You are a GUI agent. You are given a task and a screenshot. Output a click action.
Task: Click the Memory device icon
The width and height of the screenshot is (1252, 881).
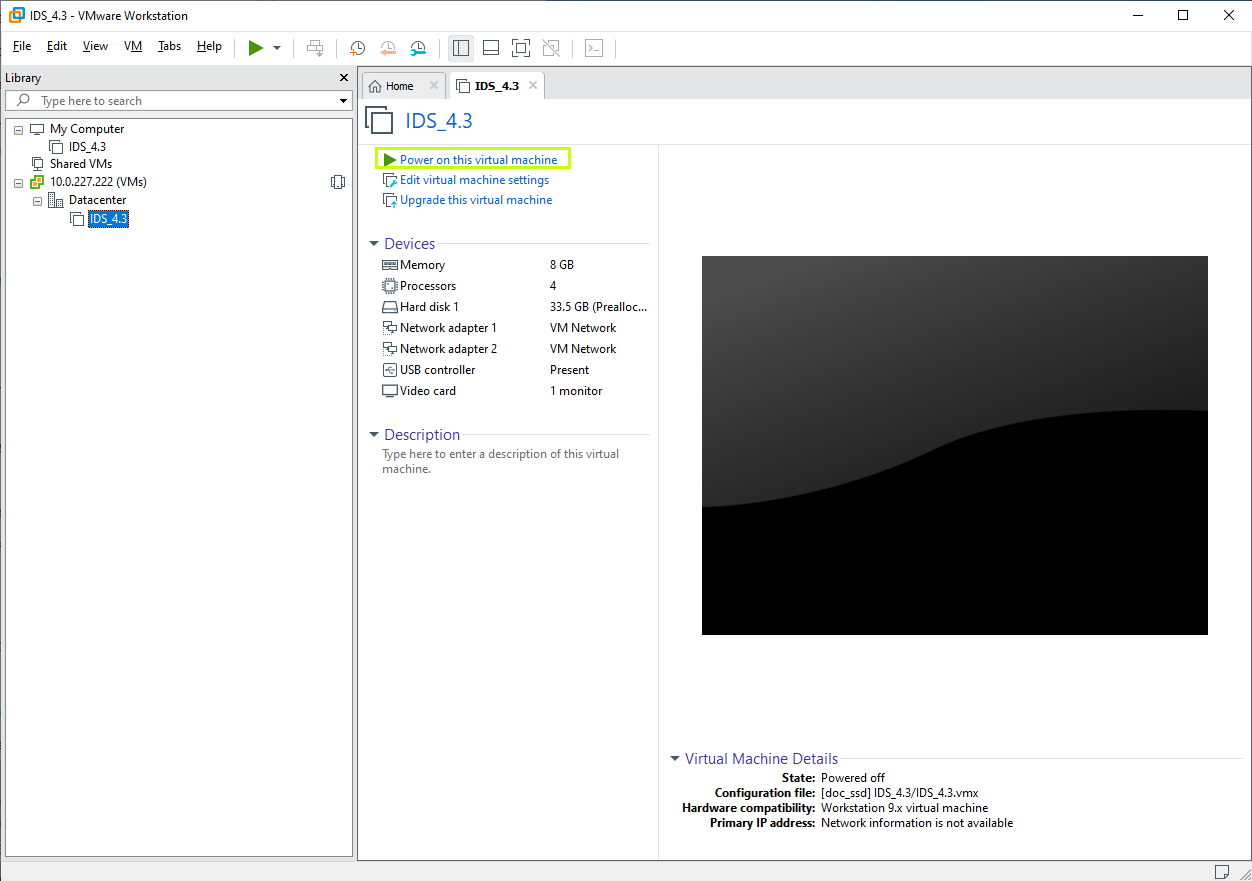click(390, 265)
